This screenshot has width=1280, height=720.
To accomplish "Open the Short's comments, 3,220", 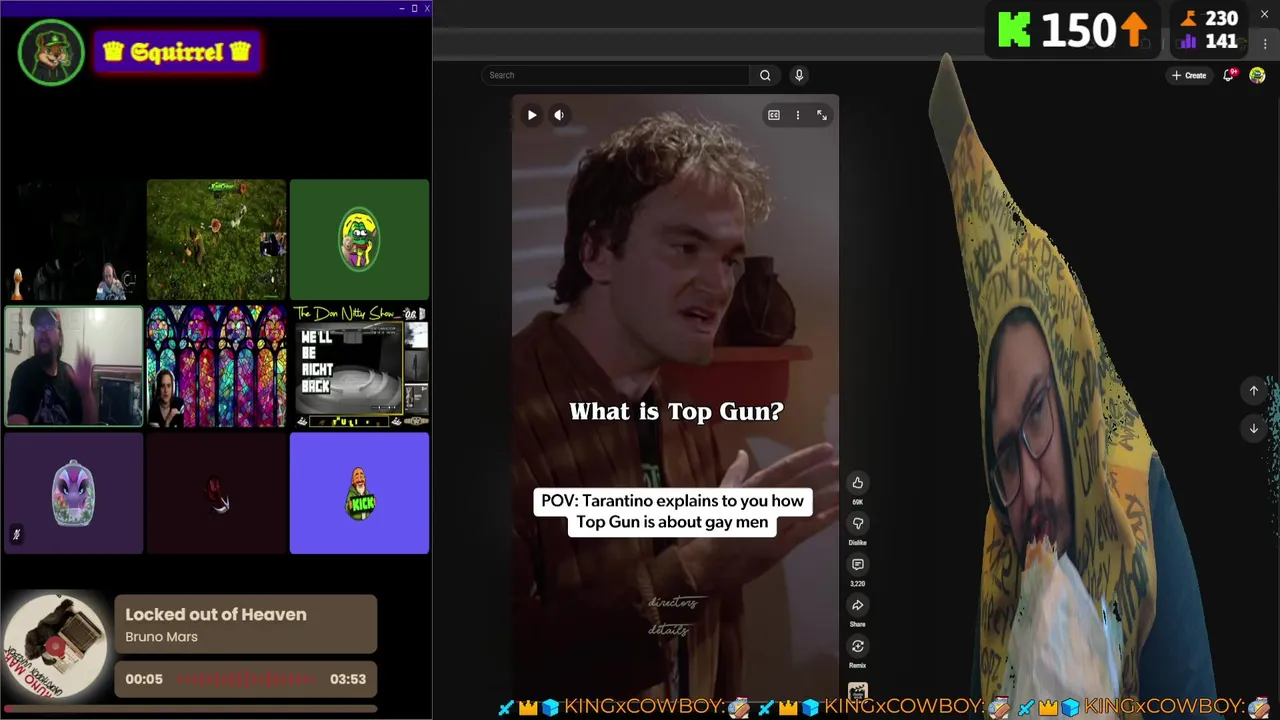I will 857,565.
